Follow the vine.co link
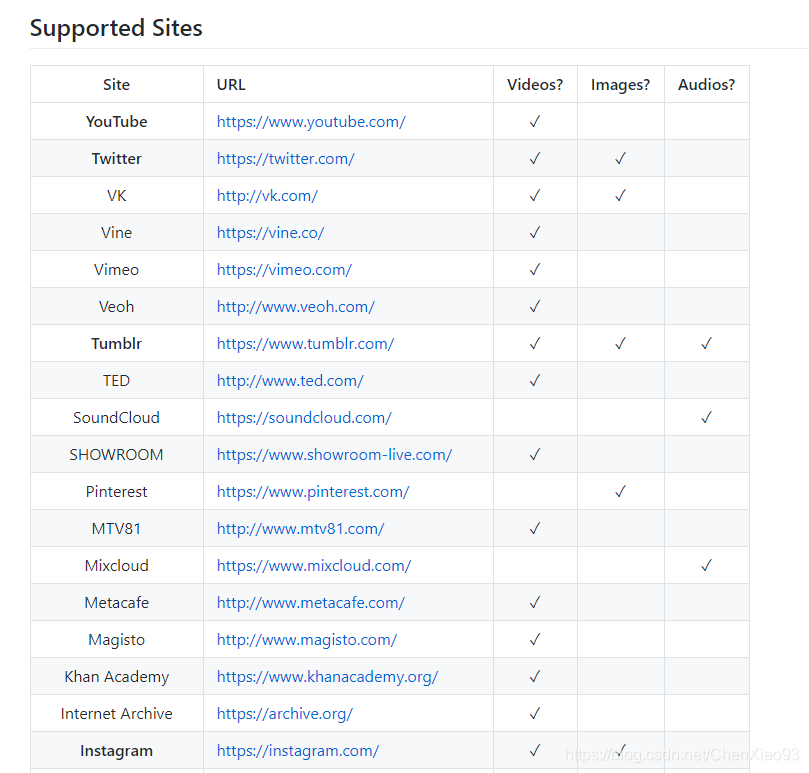 pyautogui.click(x=270, y=233)
